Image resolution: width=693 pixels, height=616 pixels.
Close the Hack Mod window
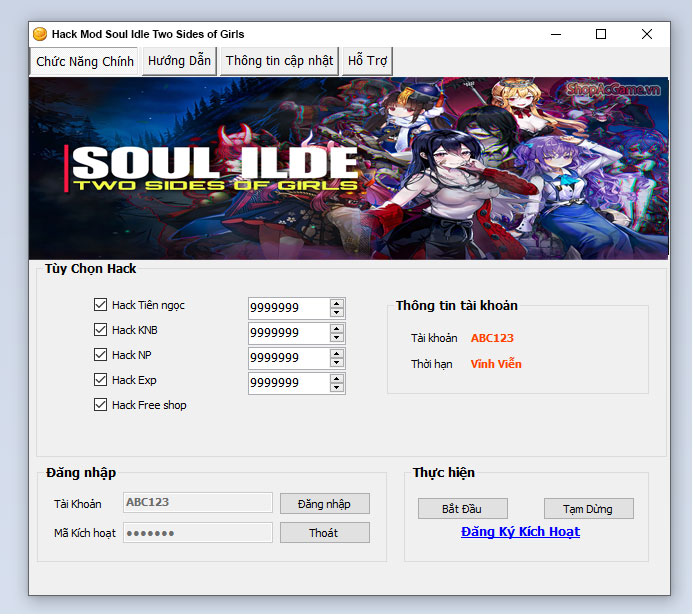pyautogui.click(x=647, y=34)
